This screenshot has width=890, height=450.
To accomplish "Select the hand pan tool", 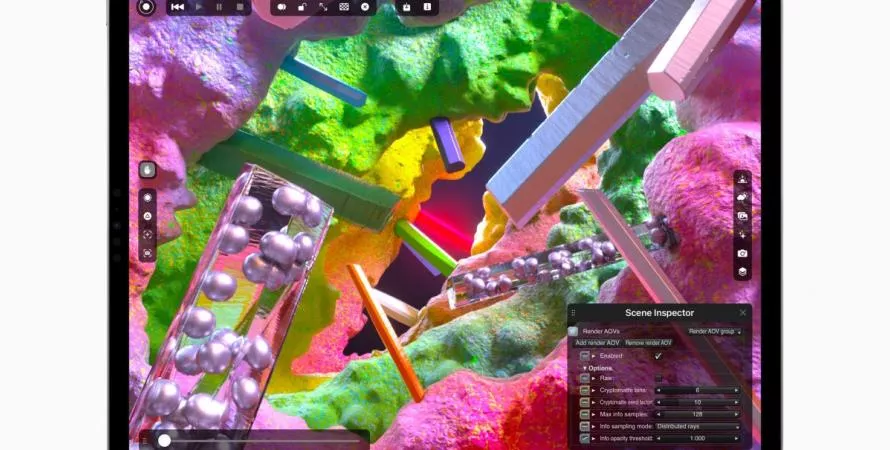I will pos(148,170).
